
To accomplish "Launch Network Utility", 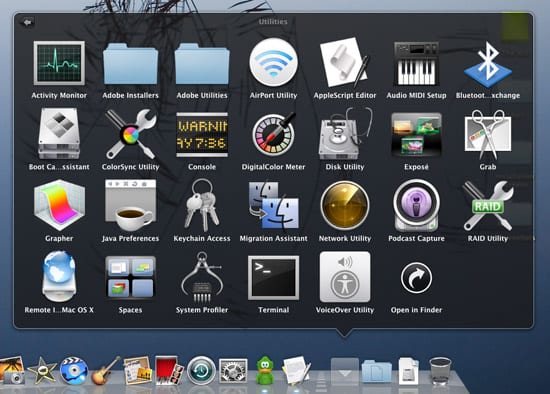I will coord(344,206).
